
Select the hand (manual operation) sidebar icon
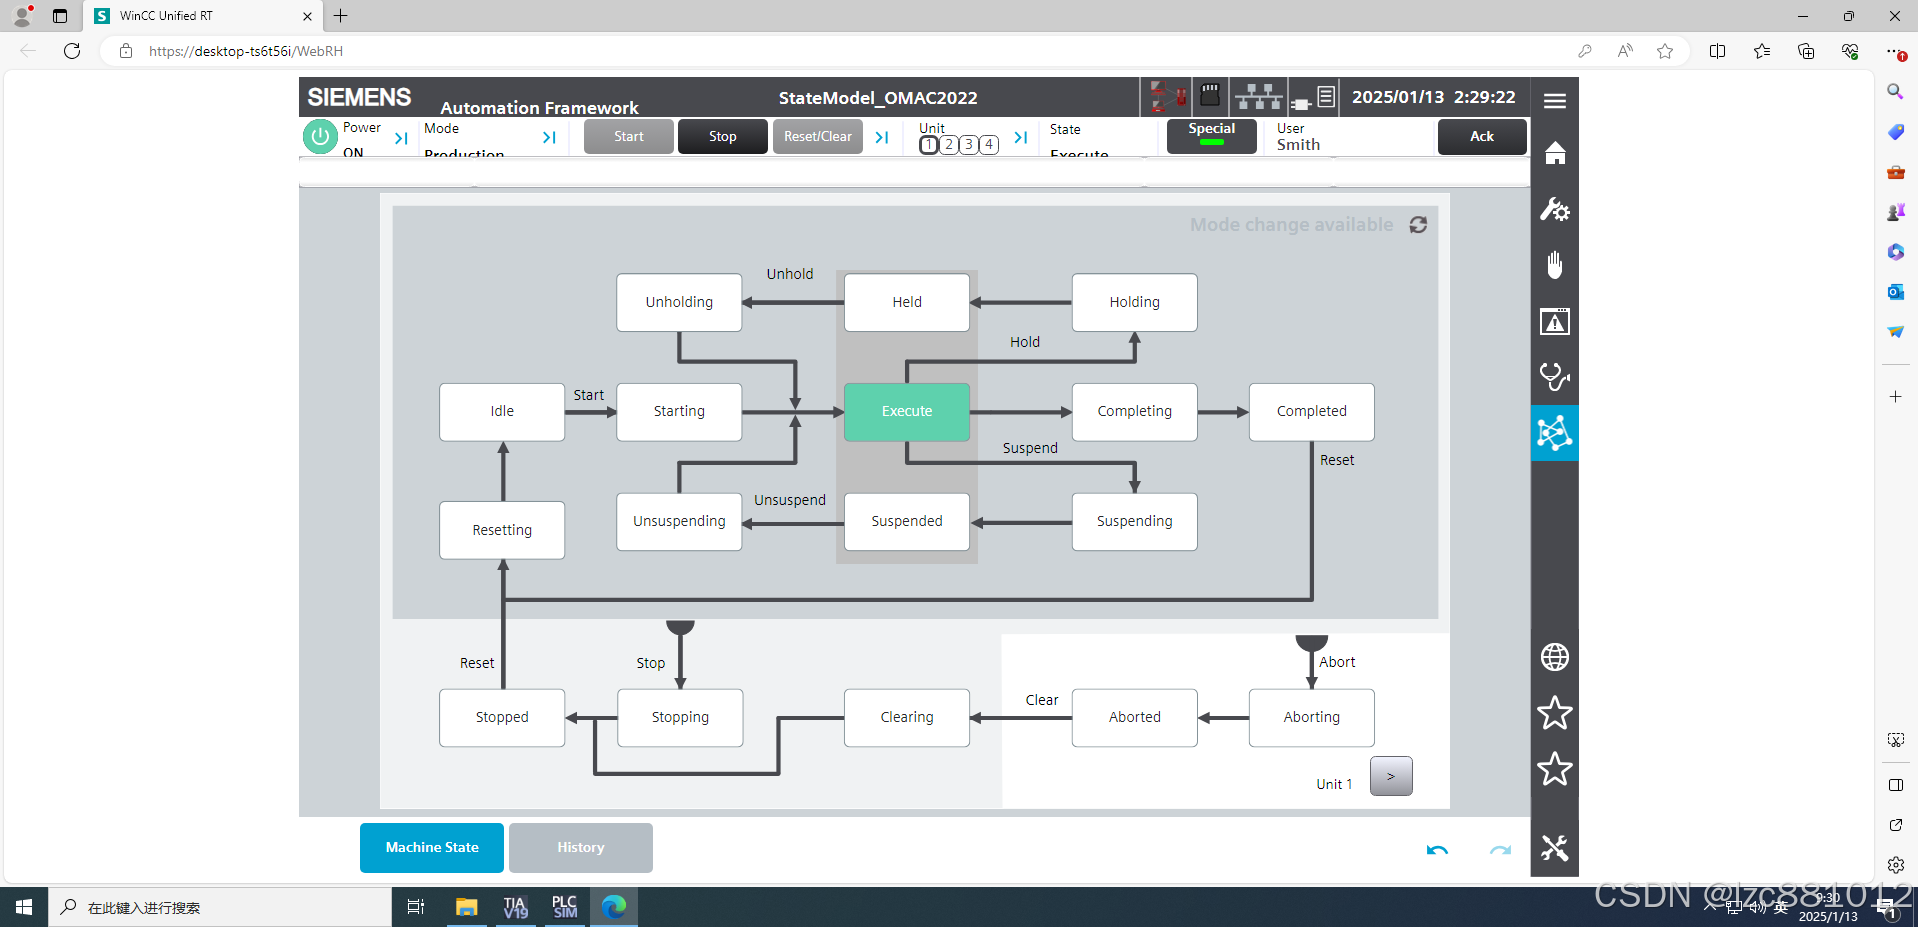tap(1554, 265)
